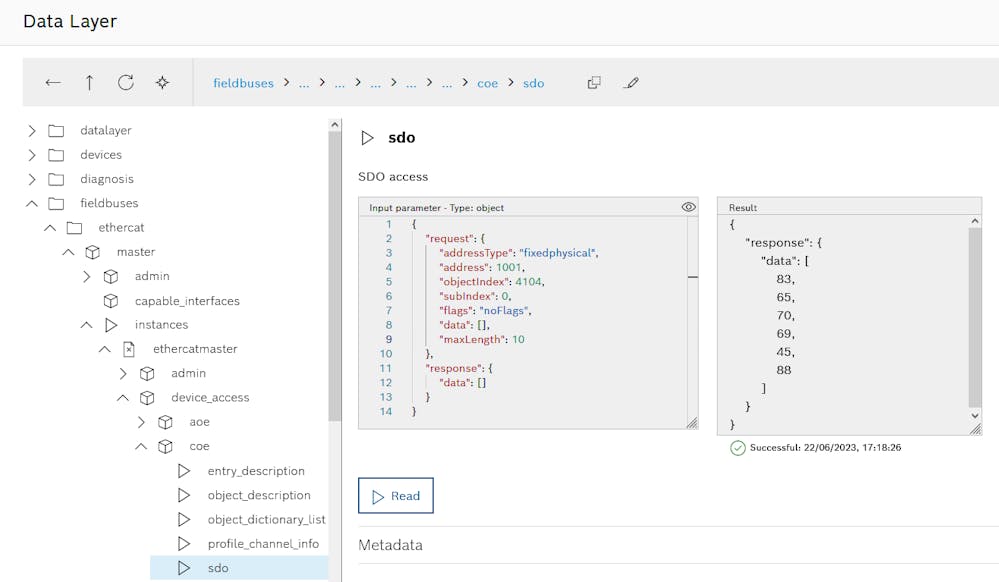The width and height of the screenshot is (999, 582).
Task: Click the copy path icon
Action: [594, 83]
